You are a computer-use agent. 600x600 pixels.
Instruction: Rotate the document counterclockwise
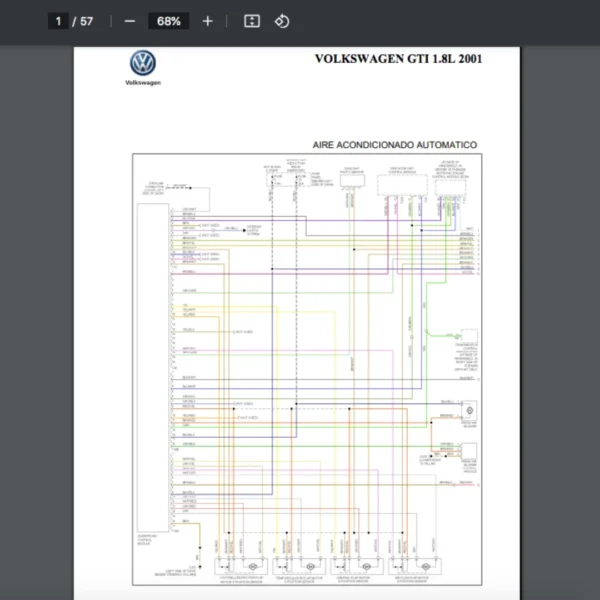pos(282,21)
